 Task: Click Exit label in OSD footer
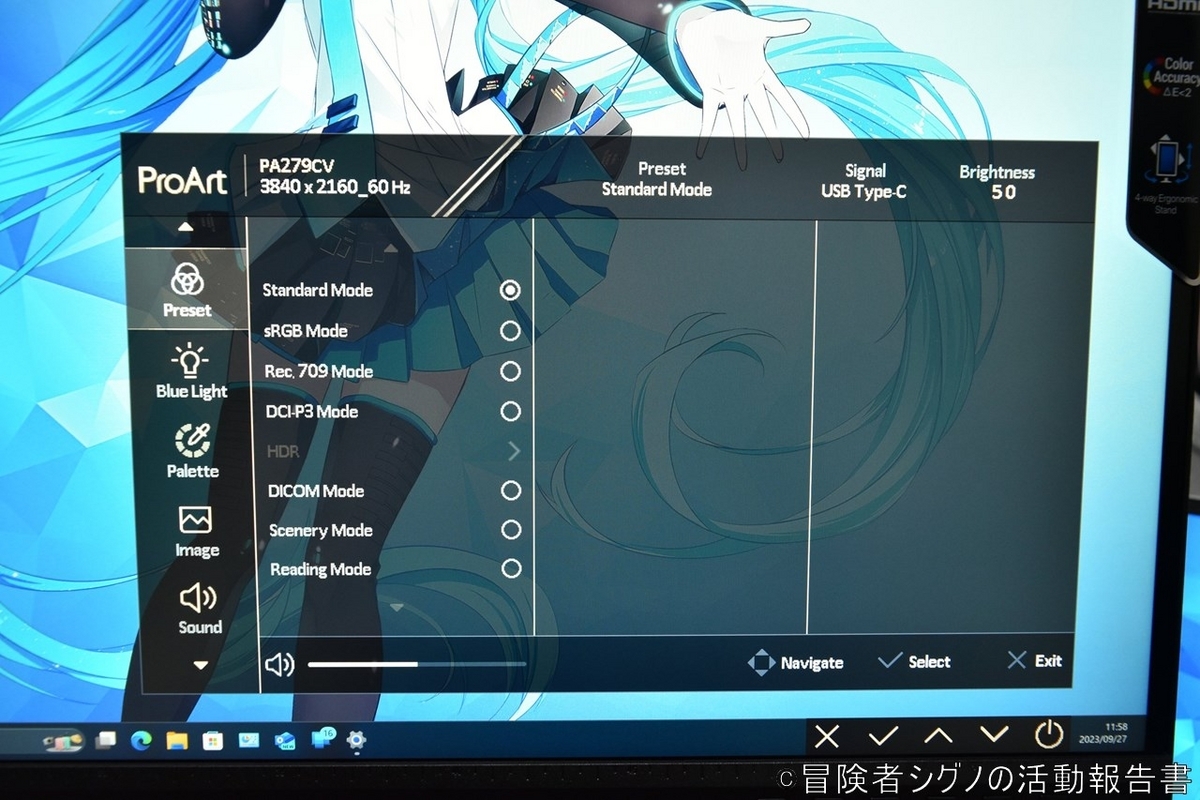click(1048, 661)
